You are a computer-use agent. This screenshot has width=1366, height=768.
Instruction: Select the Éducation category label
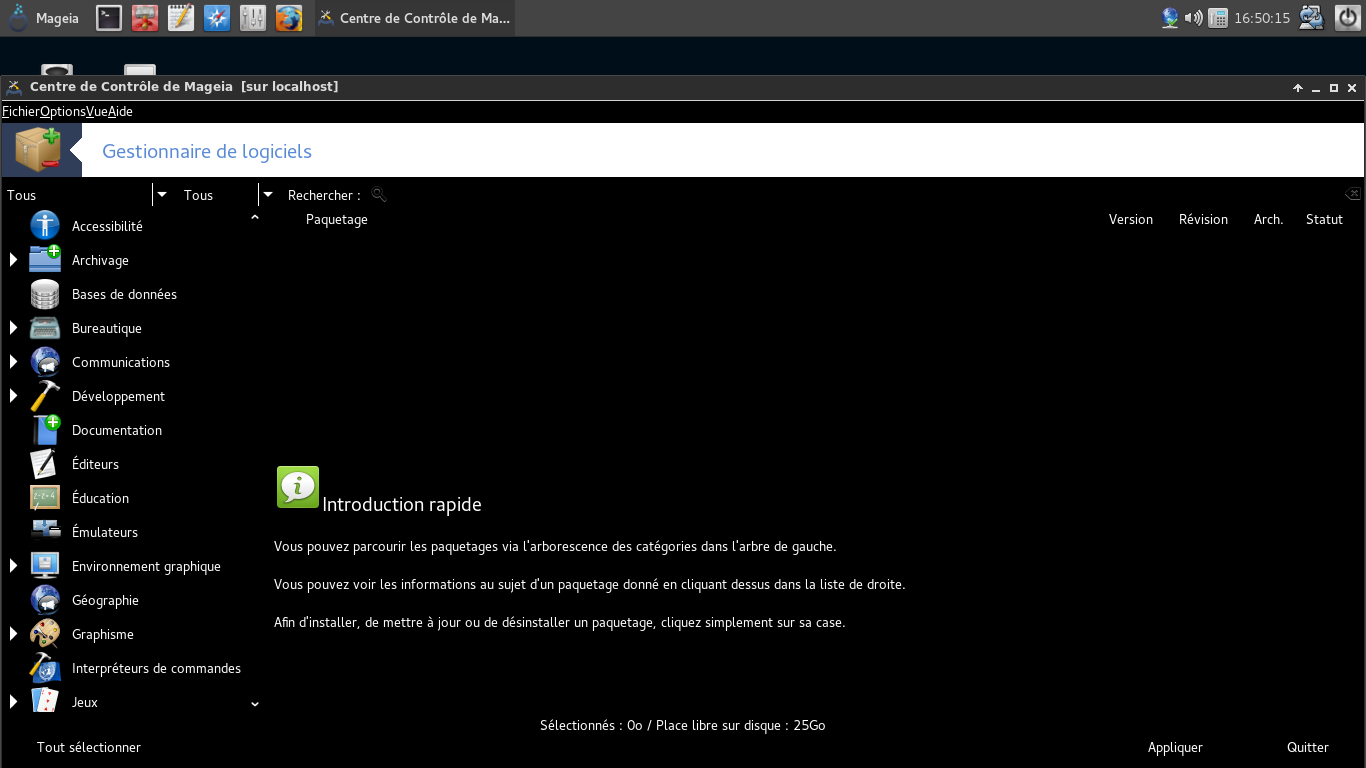(100, 498)
